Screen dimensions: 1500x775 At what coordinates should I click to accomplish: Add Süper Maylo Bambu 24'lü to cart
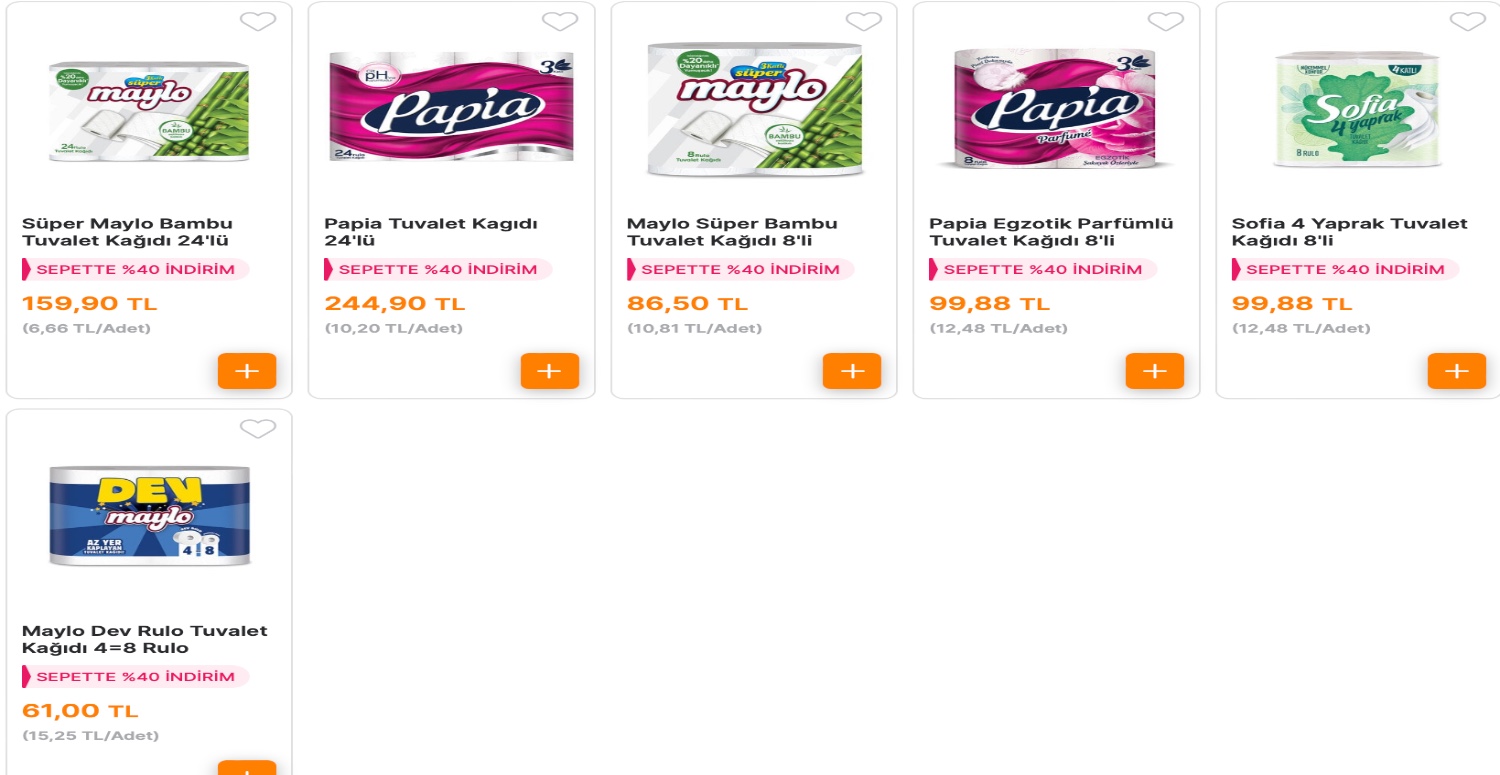click(247, 371)
